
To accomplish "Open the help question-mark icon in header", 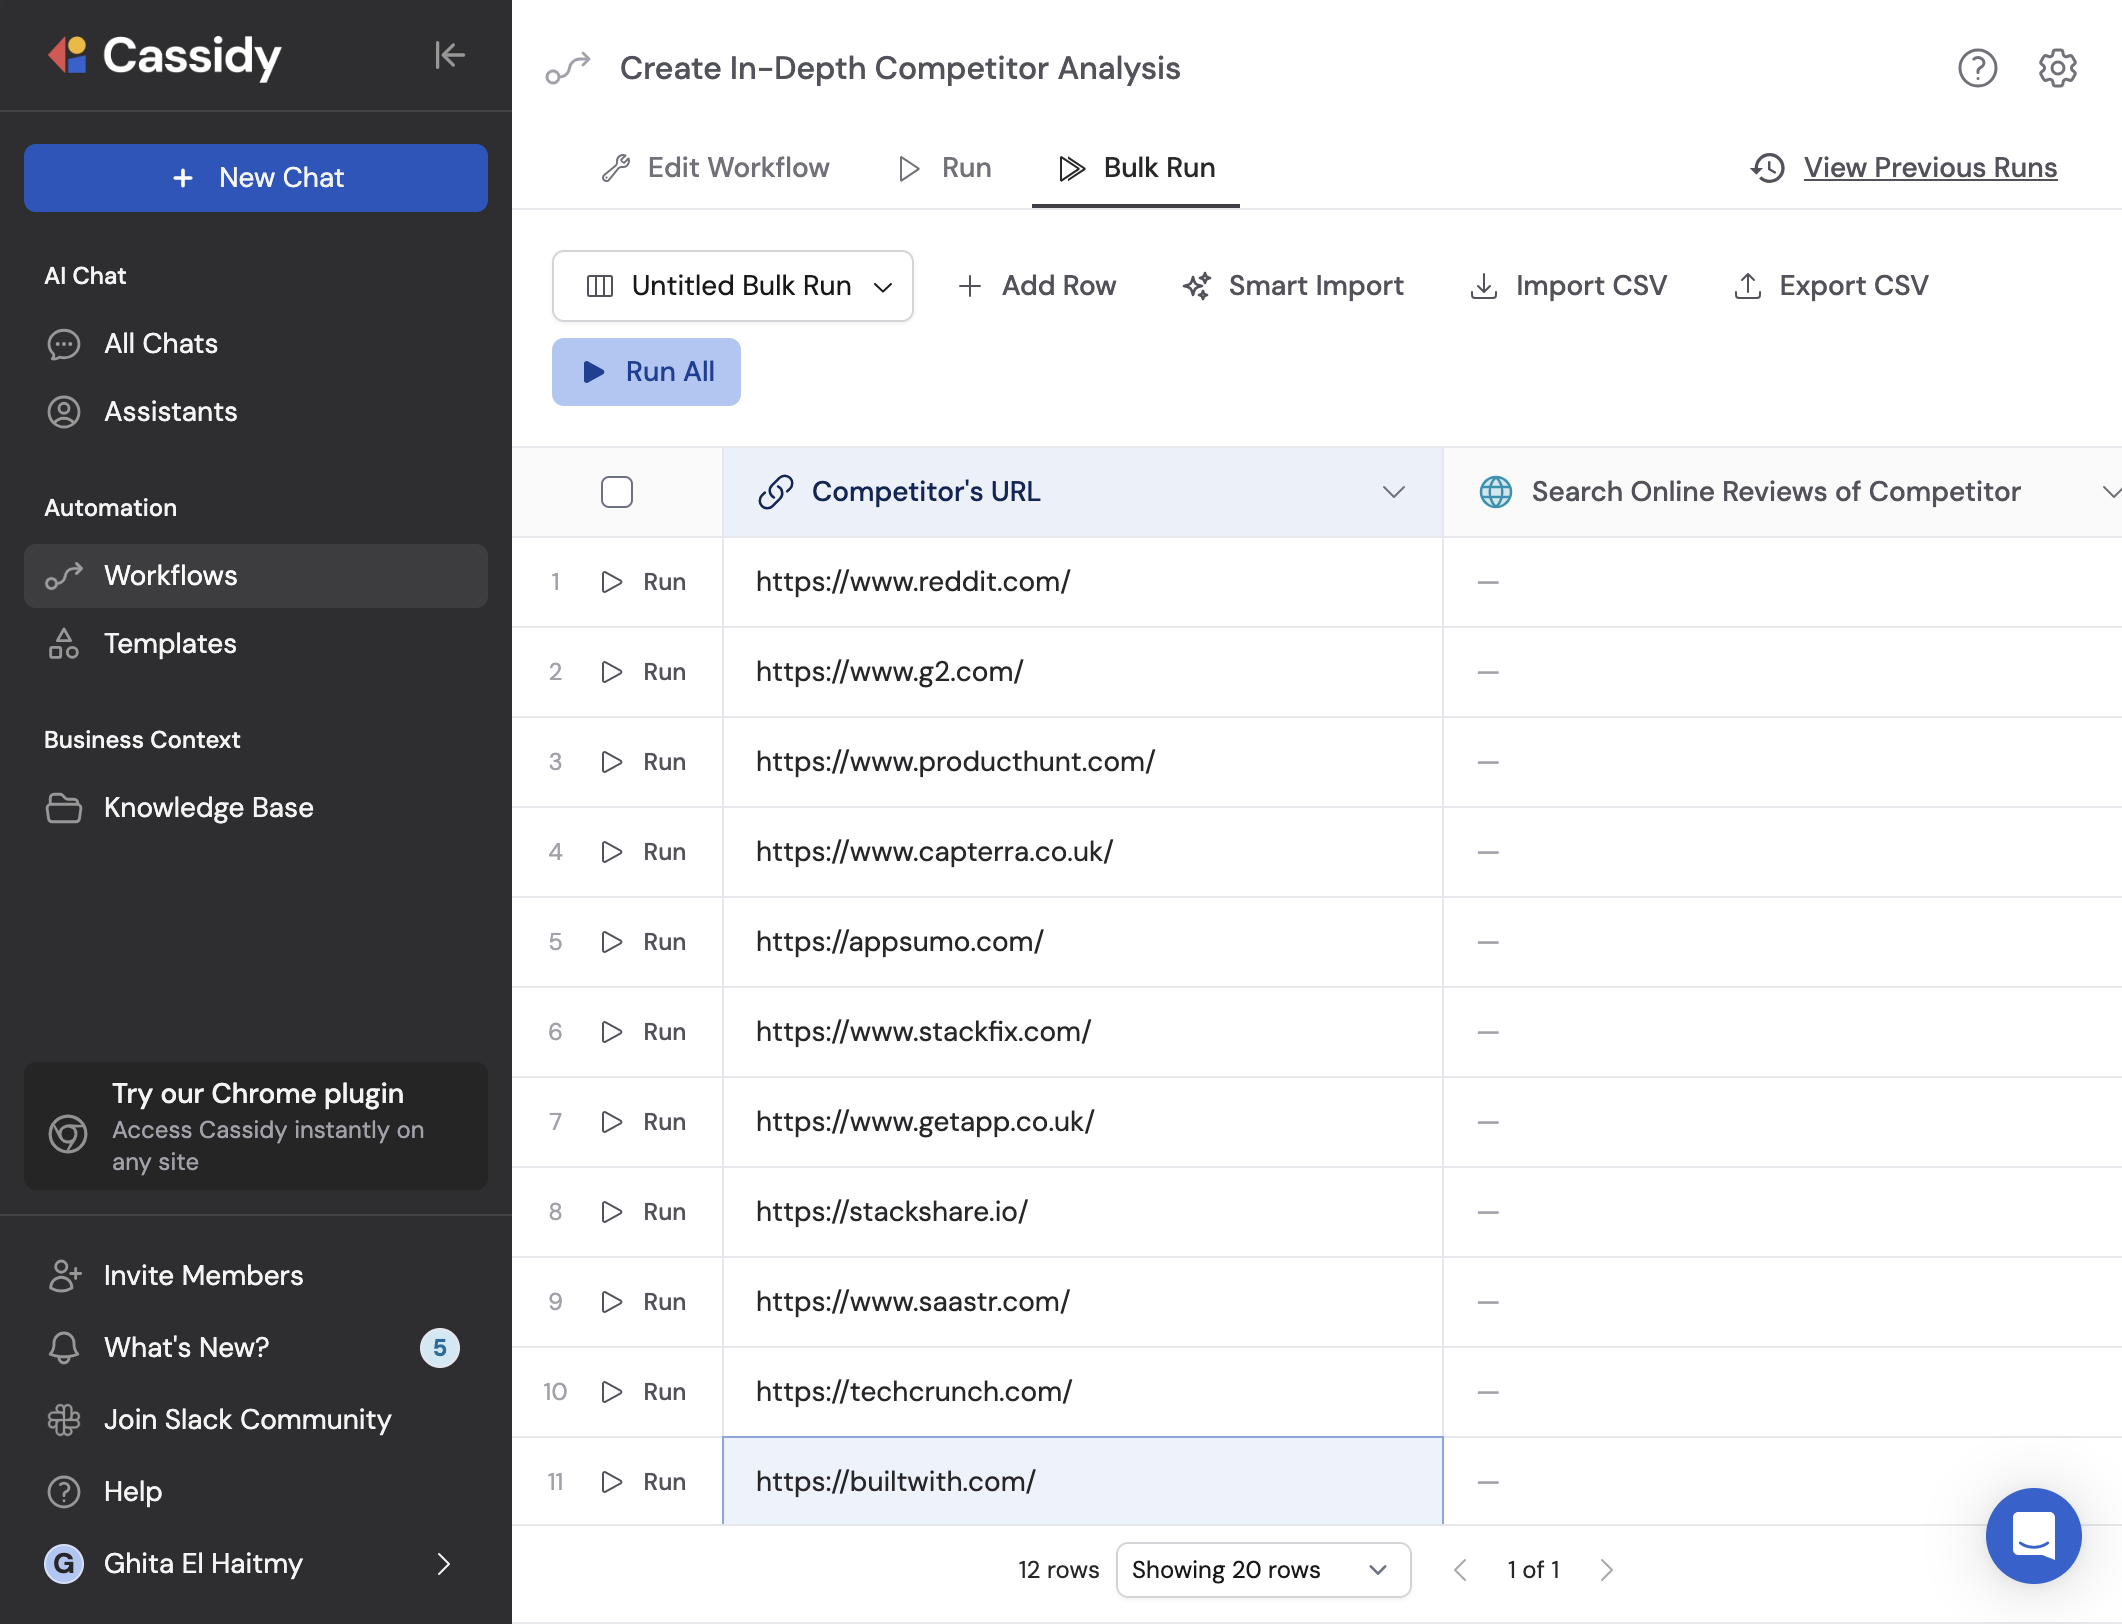I will tap(1977, 68).
